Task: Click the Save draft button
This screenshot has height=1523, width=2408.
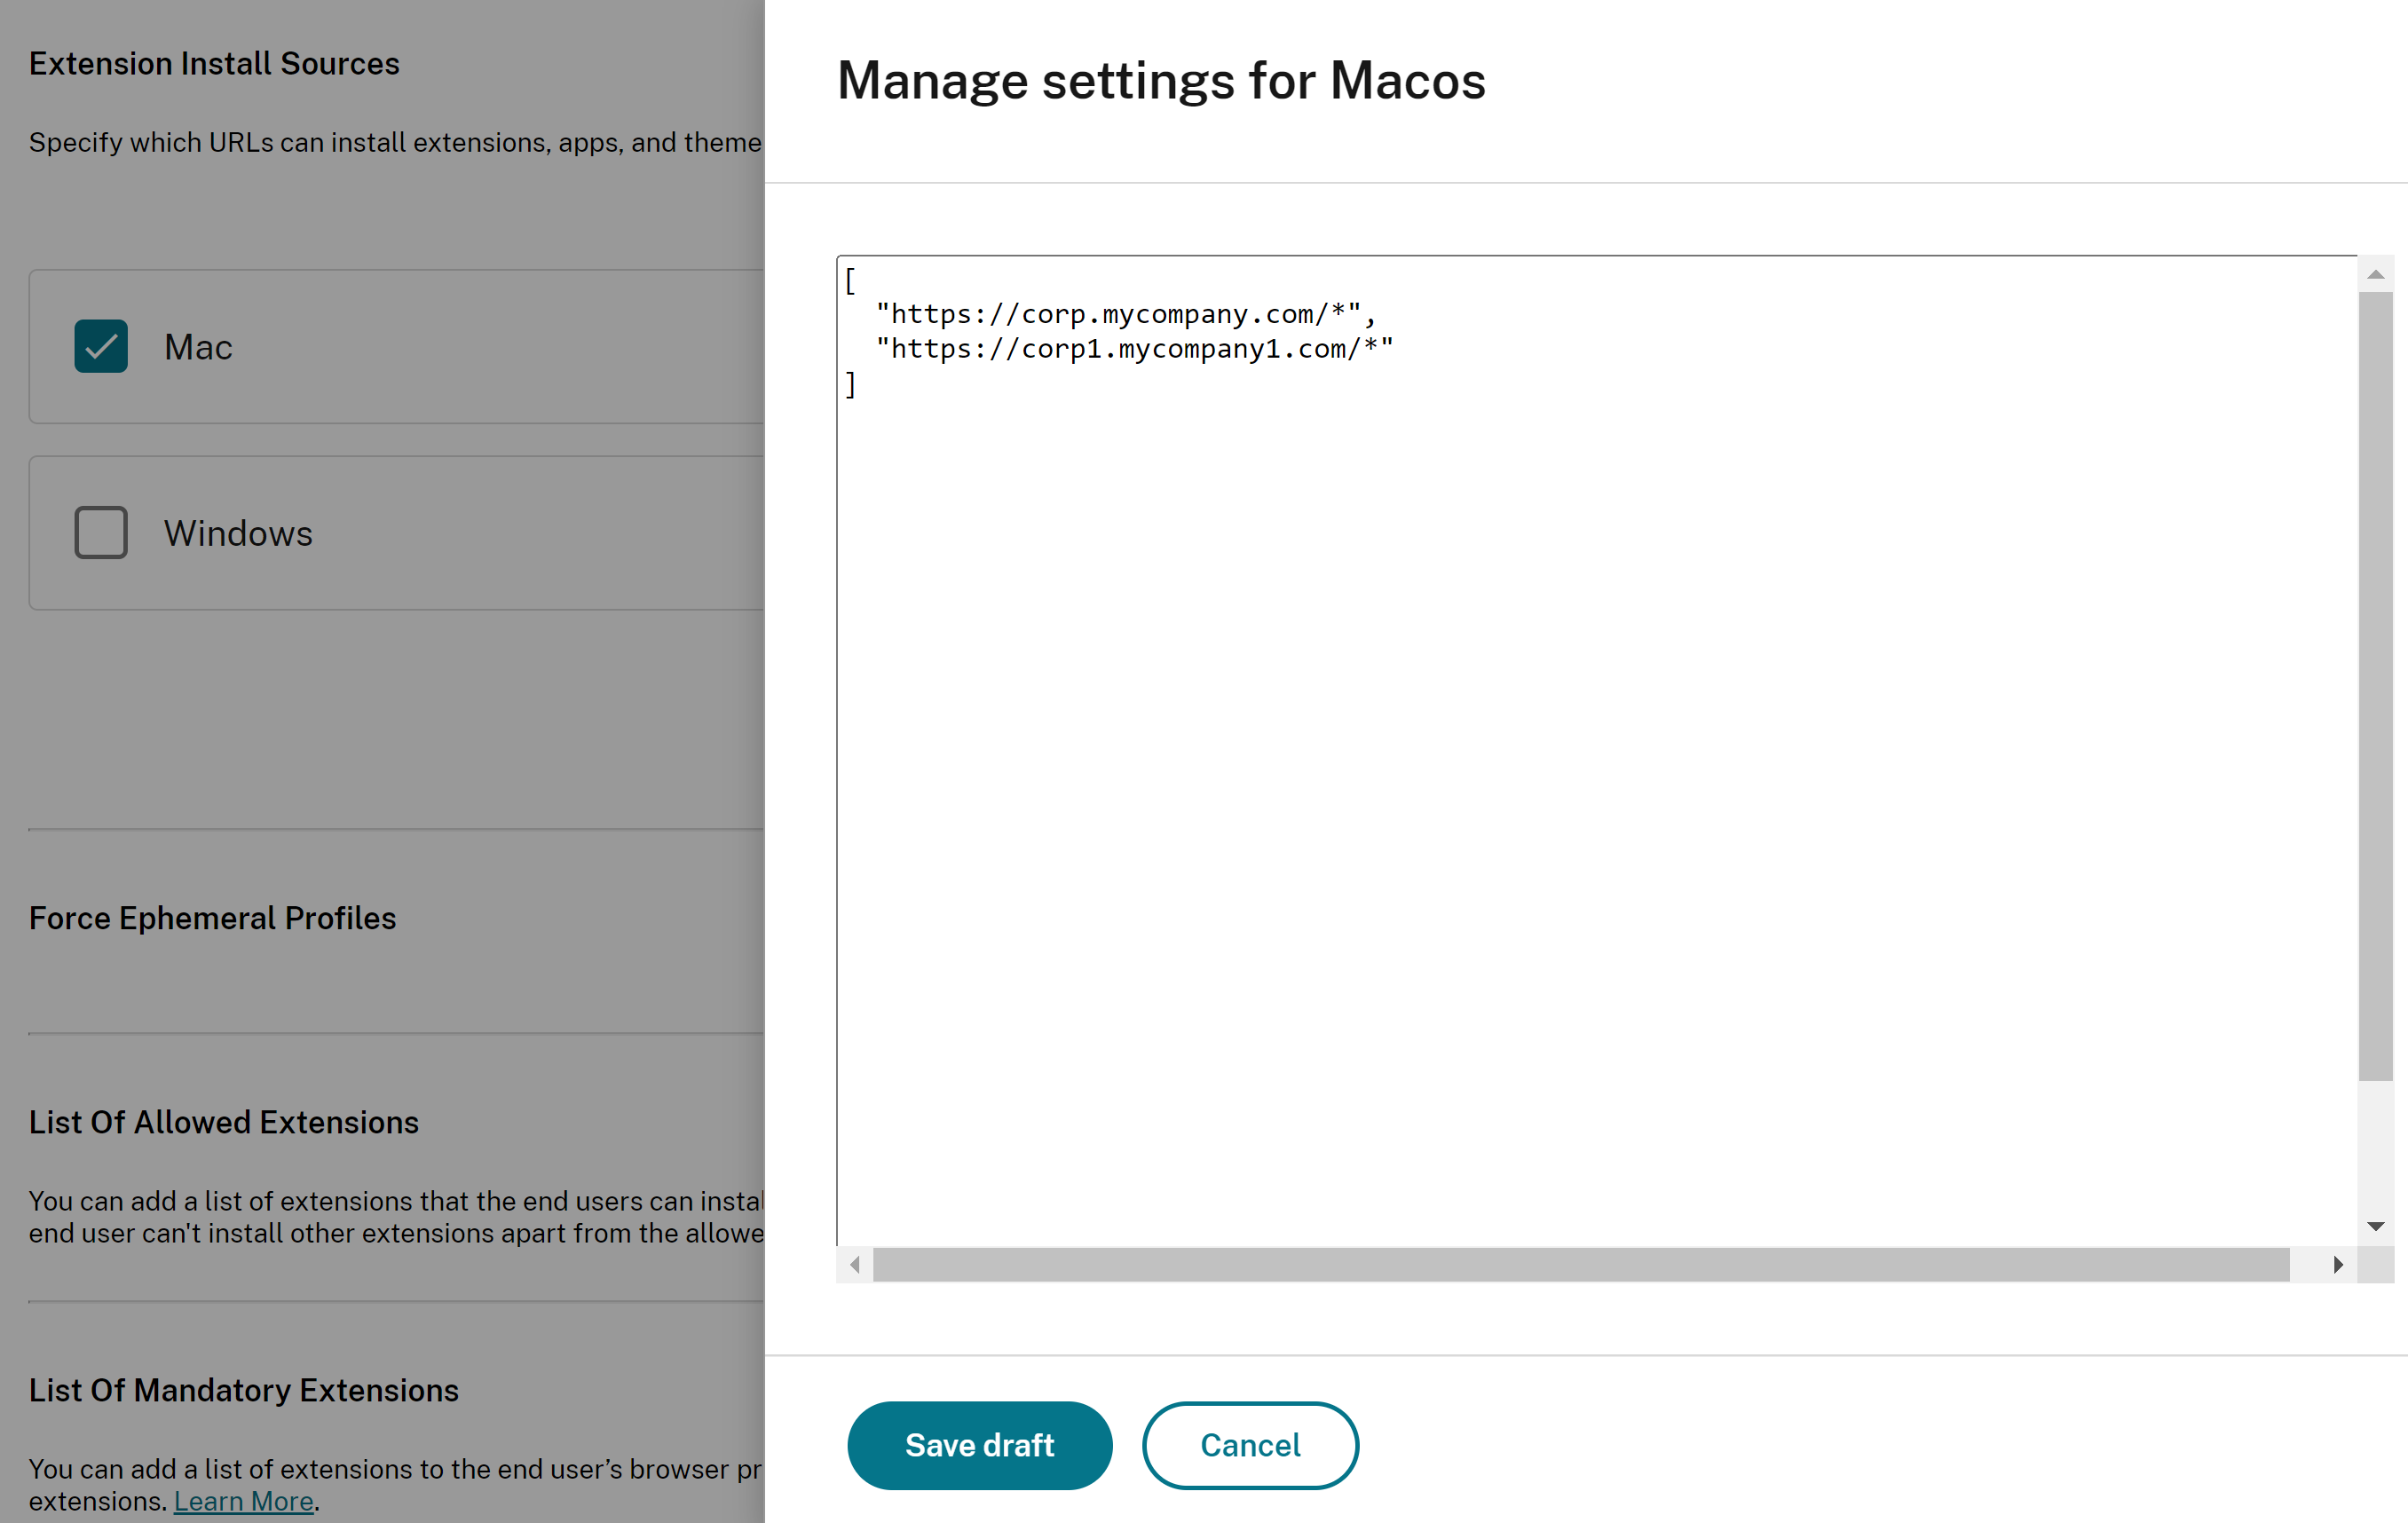Action: [x=979, y=1445]
